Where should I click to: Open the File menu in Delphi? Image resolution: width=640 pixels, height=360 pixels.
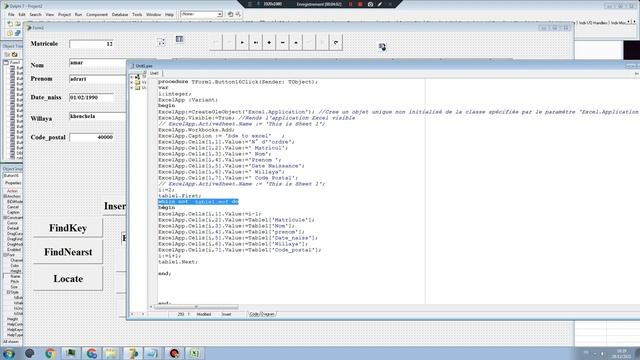(x=11, y=14)
